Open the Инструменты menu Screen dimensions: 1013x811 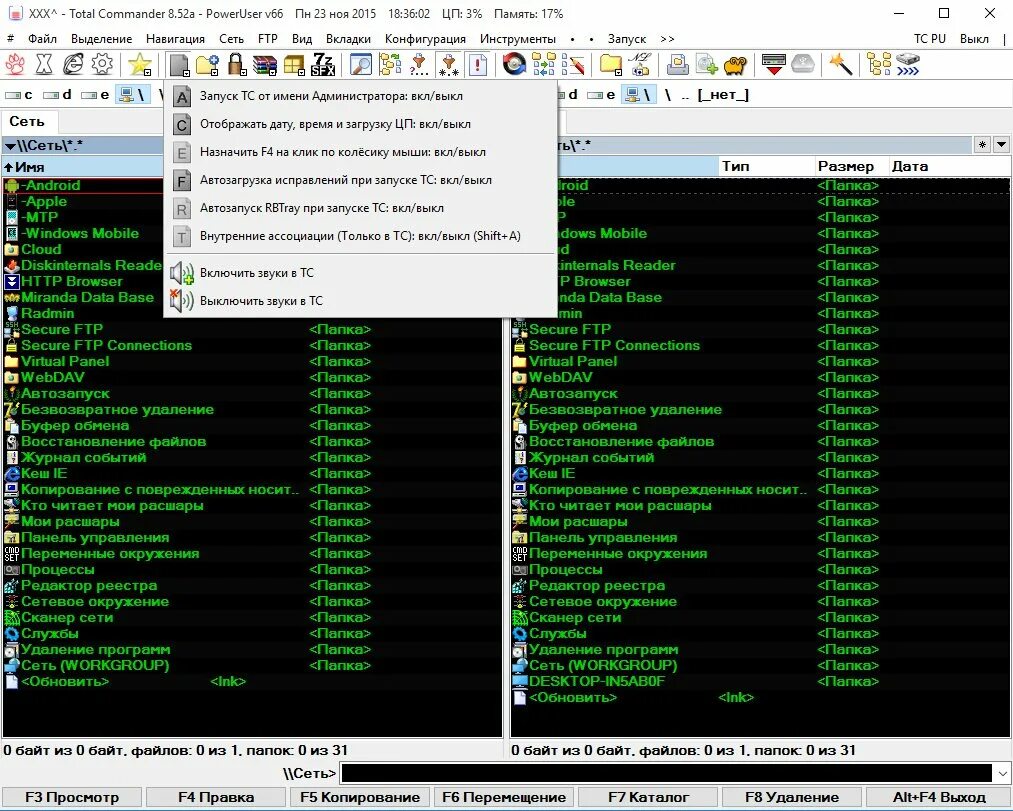pyautogui.click(x=517, y=39)
